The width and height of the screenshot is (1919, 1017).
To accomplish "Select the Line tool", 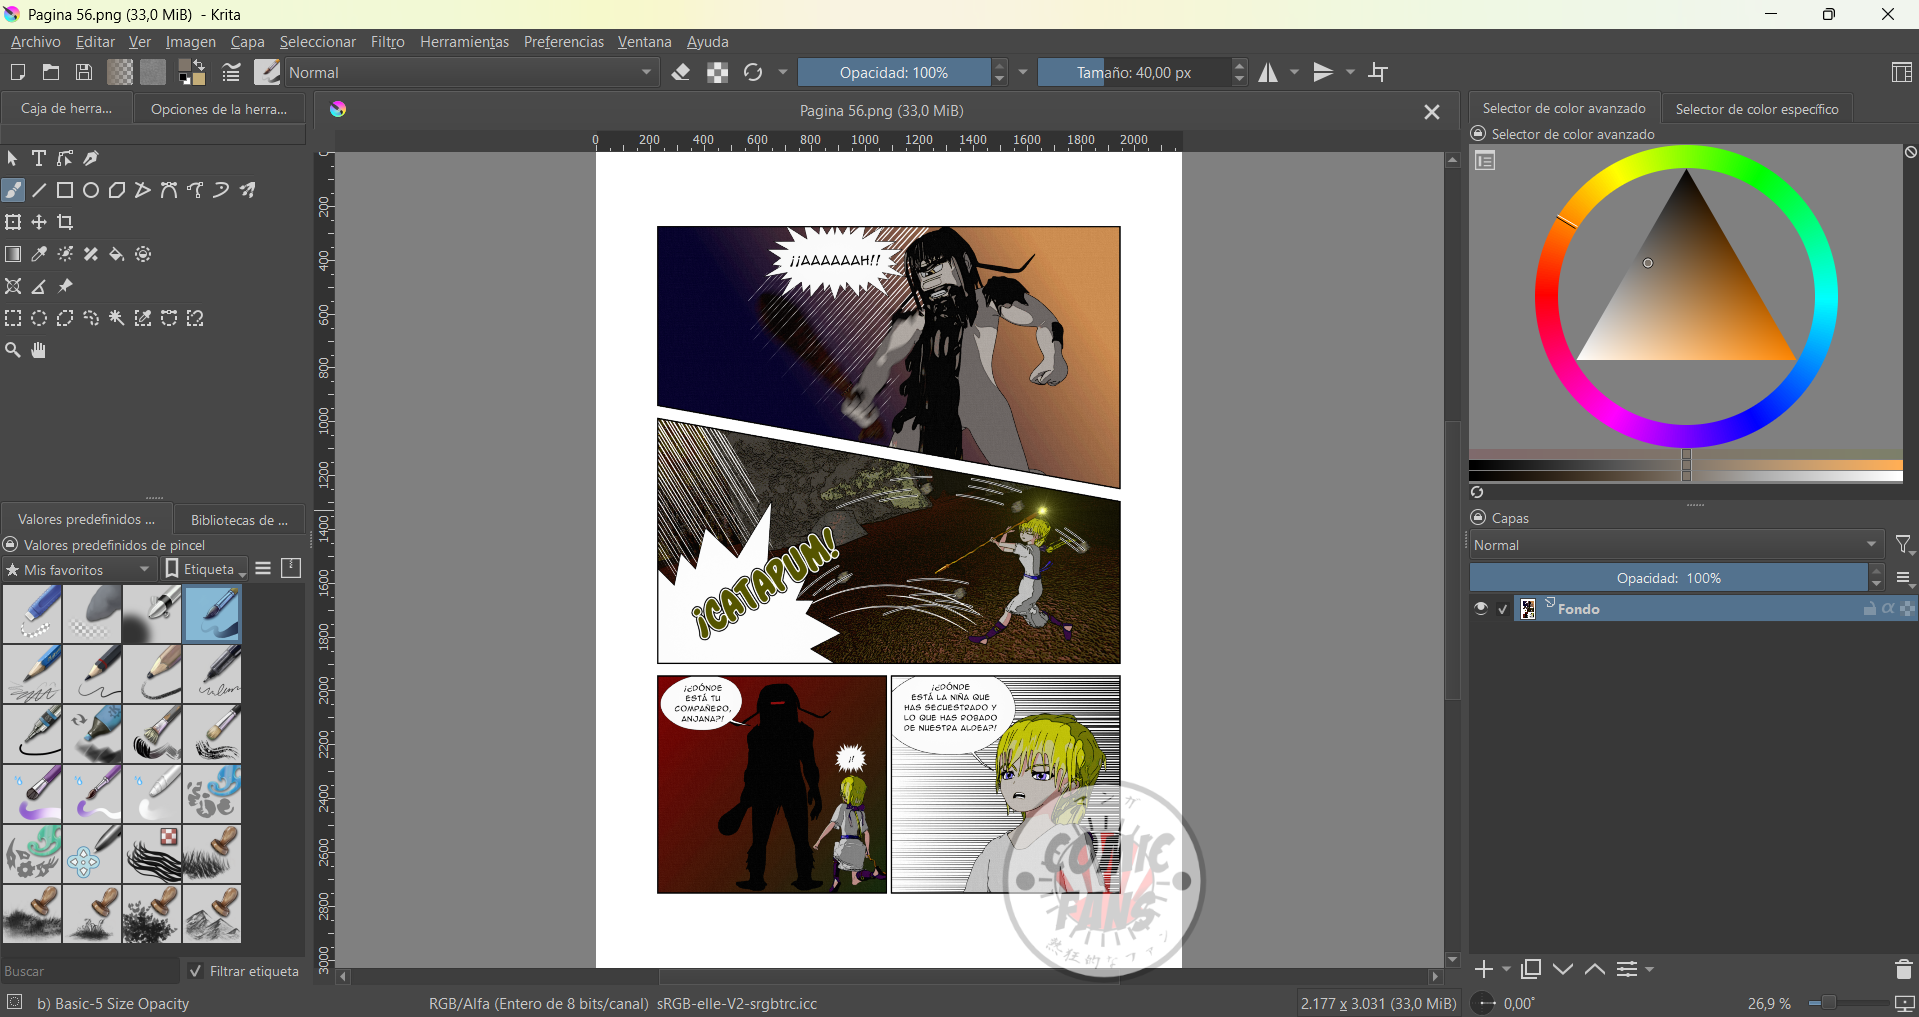I will pyautogui.click(x=39, y=191).
